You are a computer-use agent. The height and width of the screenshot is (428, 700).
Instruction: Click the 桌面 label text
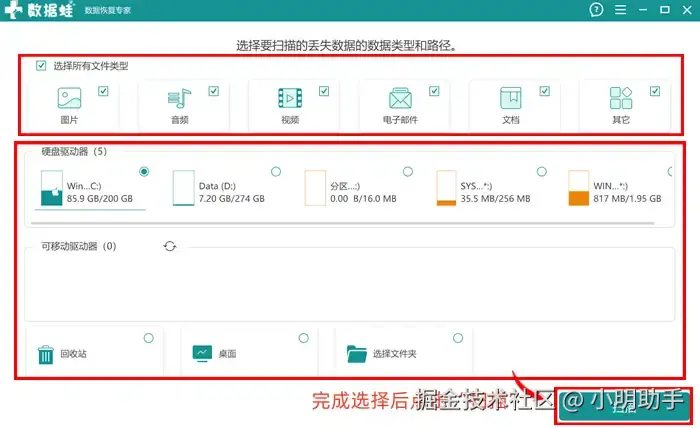pyautogui.click(x=227, y=354)
